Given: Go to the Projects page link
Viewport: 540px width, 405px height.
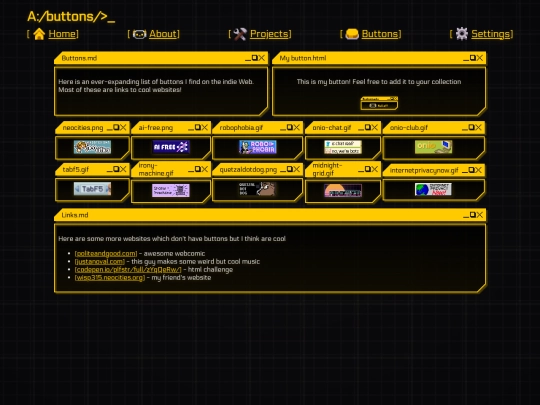Looking at the screenshot, I should (x=269, y=34).
